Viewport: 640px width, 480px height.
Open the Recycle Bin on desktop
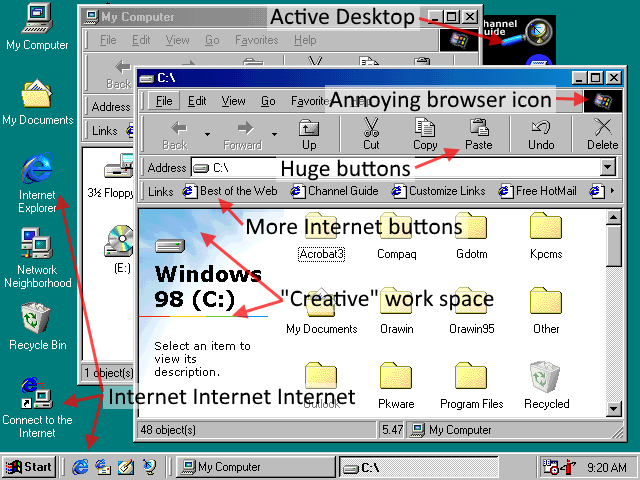[37, 327]
